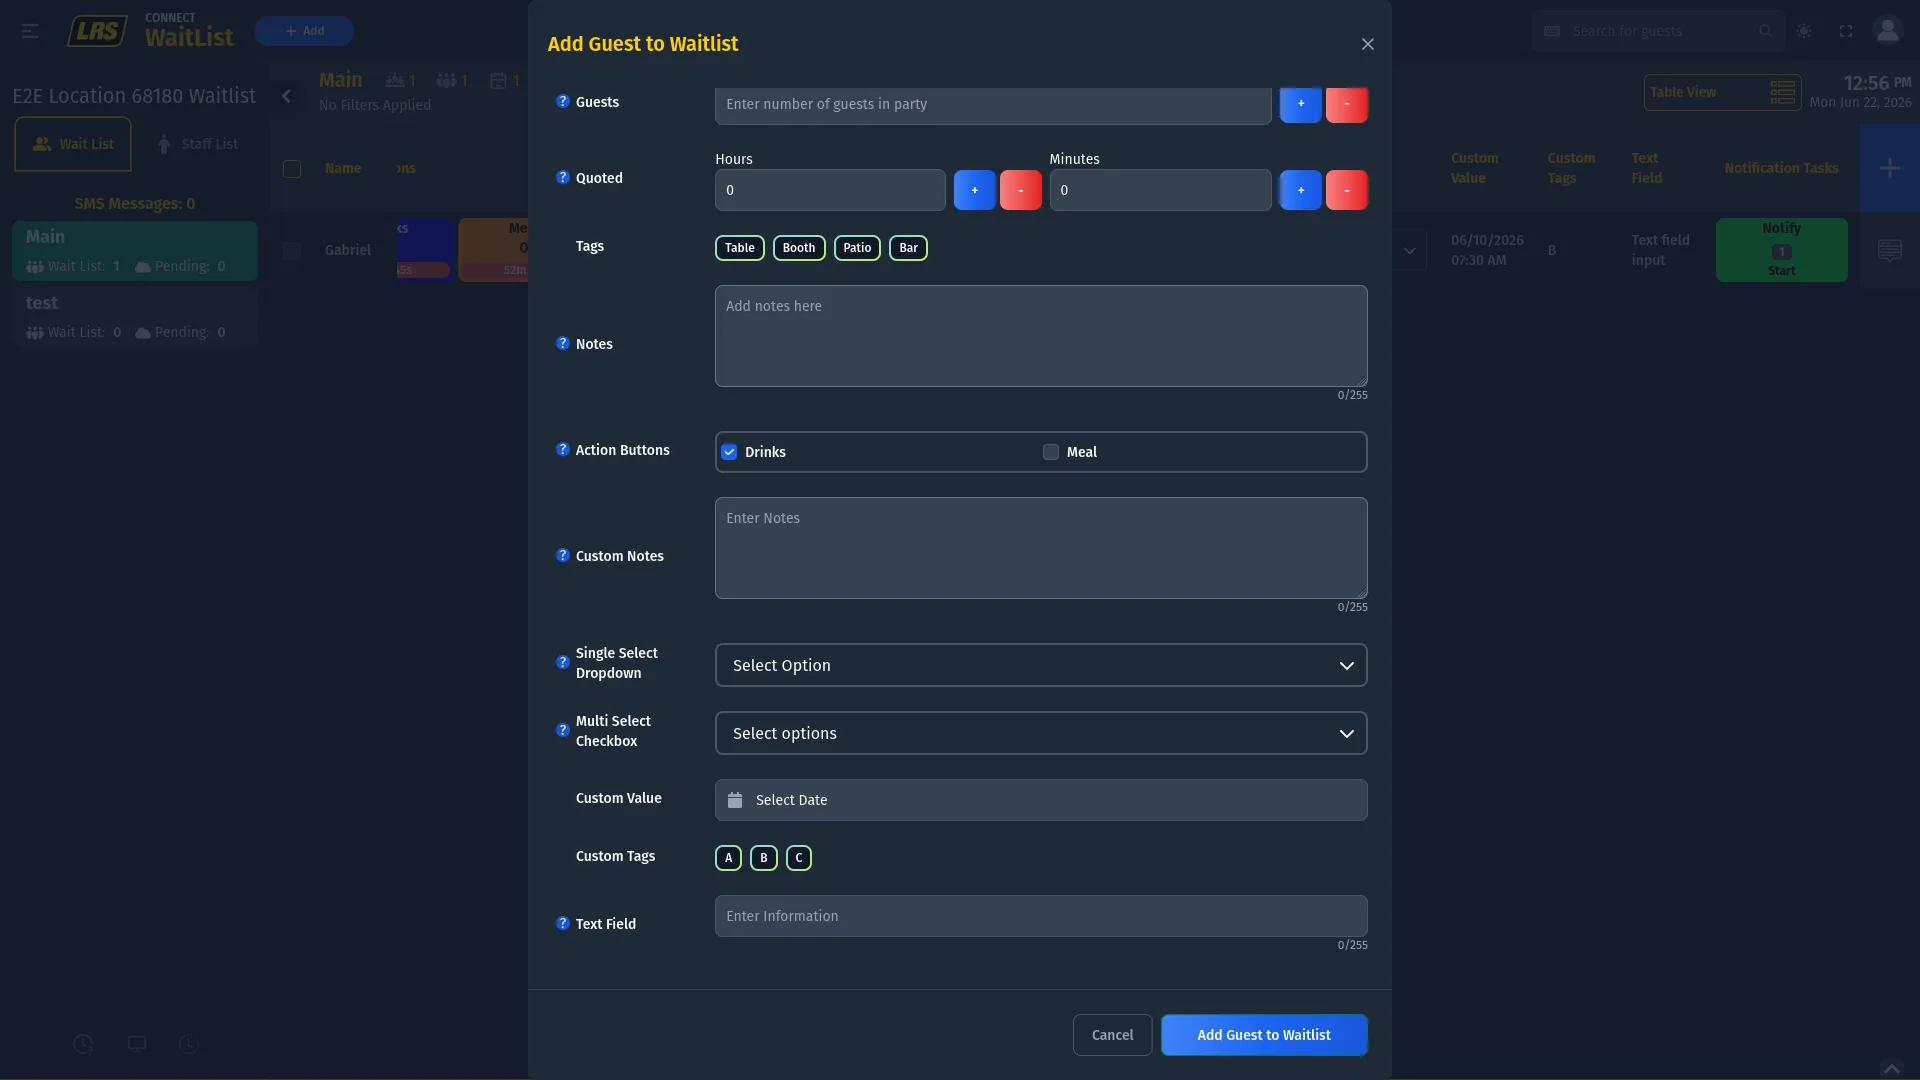Open the Multi Select Checkbox options dropdown

(1041, 733)
